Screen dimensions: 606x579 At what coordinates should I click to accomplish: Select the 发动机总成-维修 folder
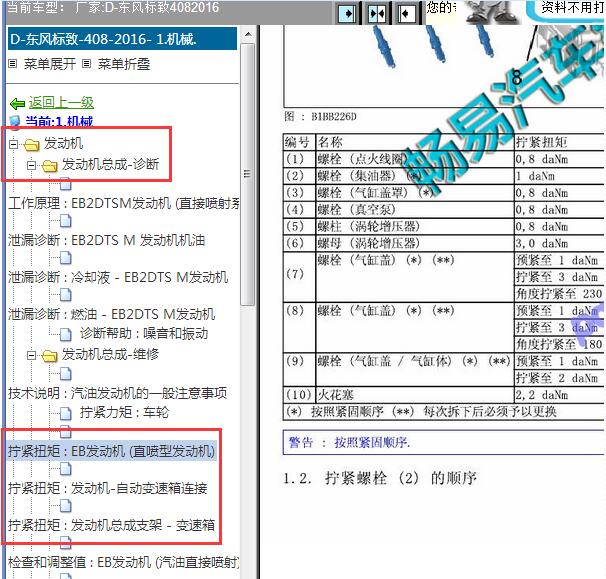pyautogui.click(x=111, y=354)
